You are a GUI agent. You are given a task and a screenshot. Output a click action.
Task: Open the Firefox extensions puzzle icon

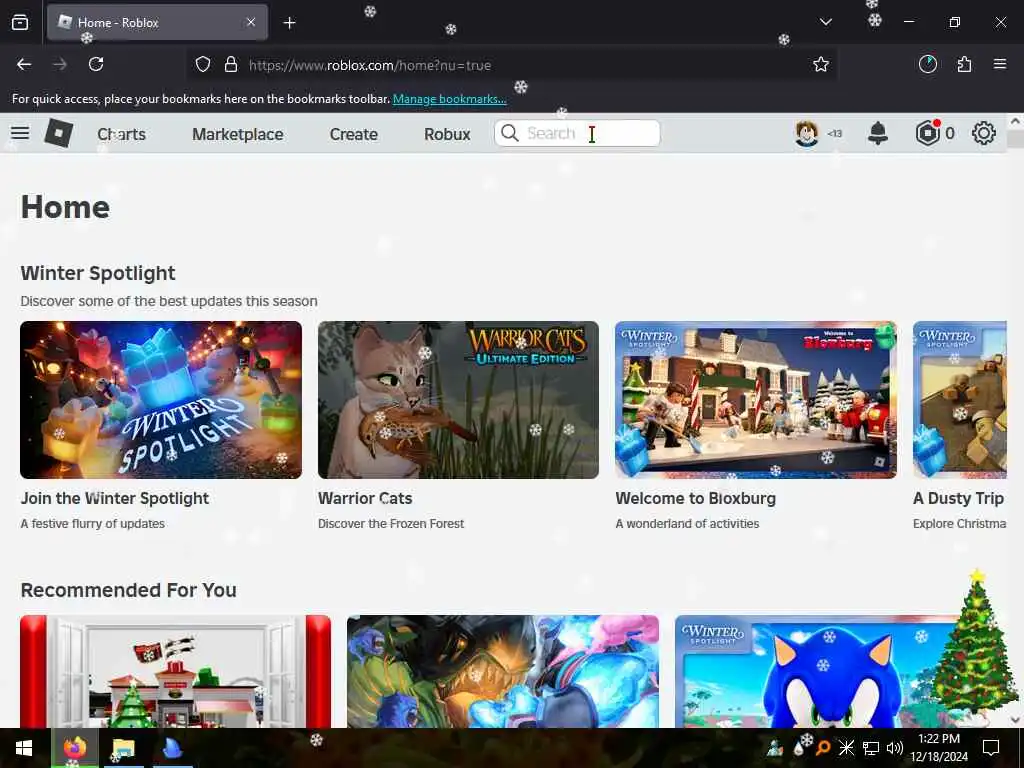964,64
